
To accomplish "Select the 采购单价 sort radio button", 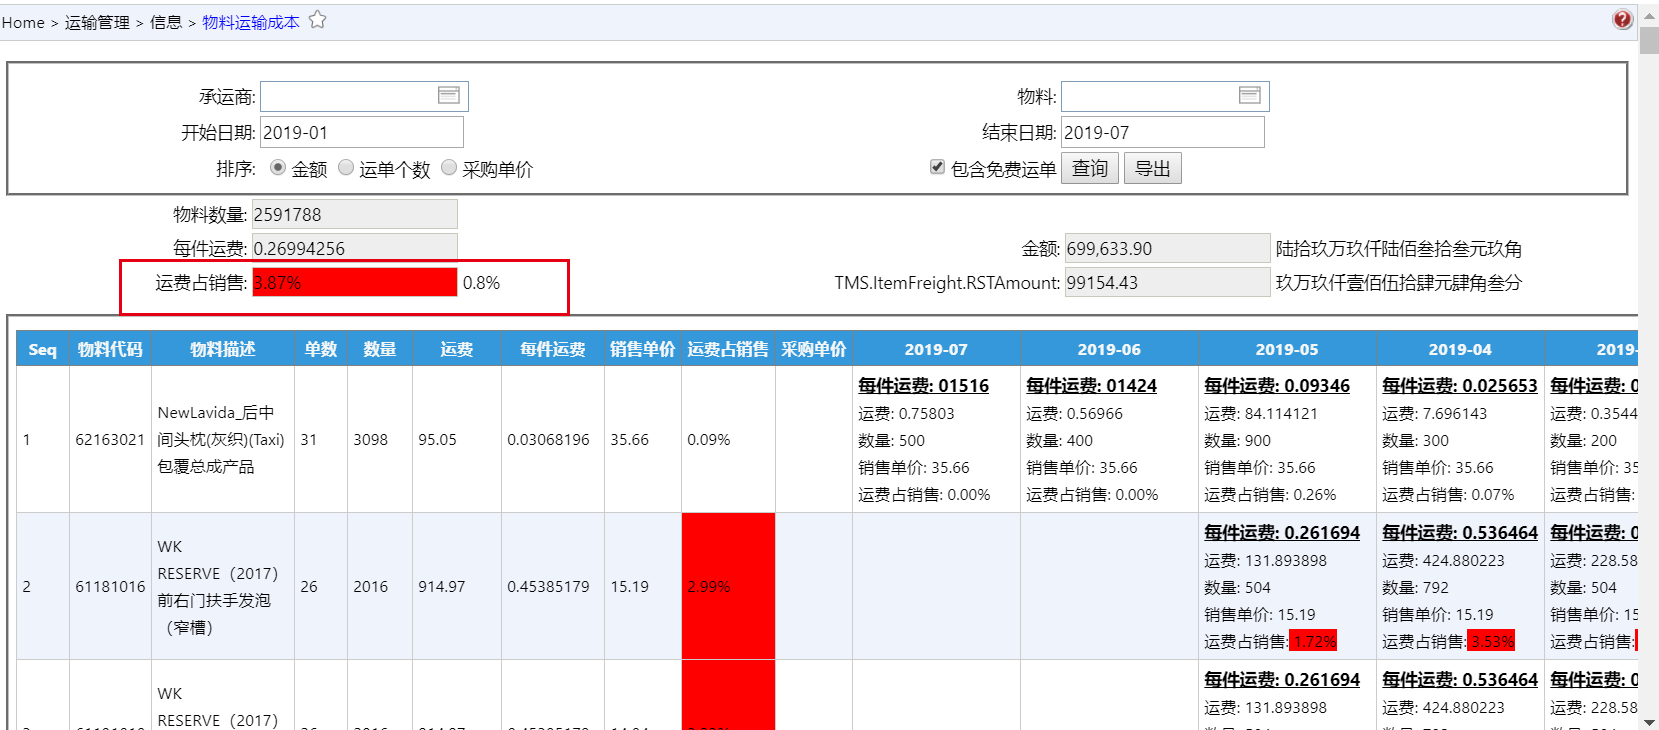I will point(449,167).
